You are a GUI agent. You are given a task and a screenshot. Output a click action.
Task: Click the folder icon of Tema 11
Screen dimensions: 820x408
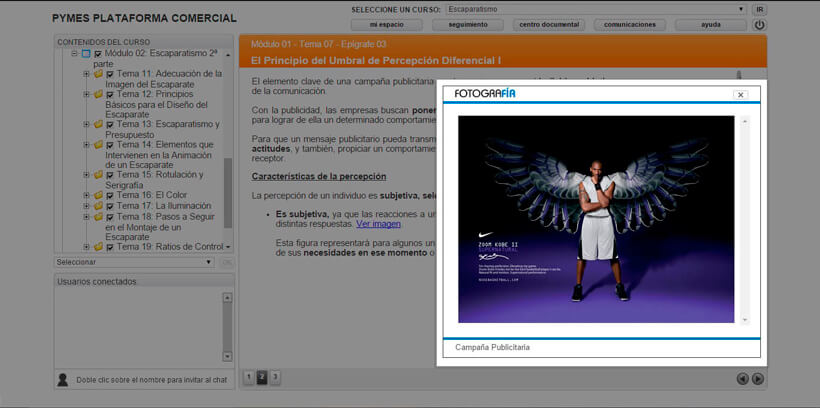(x=98, y=74)
